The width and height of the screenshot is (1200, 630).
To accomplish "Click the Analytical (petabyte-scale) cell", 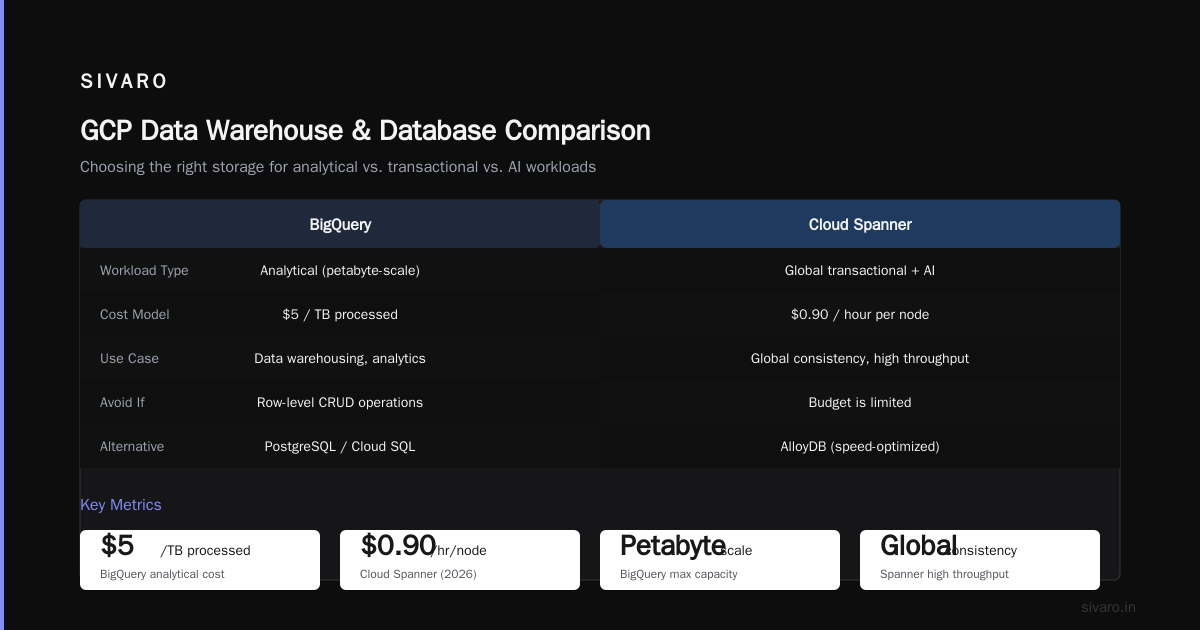I will click(340, 271).
